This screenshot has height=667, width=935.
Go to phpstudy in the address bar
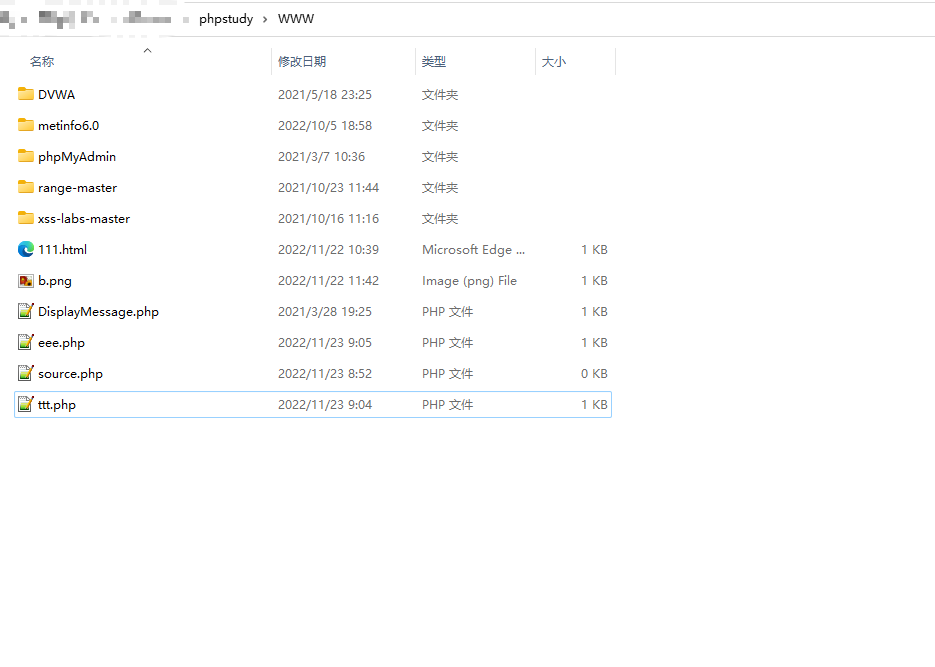click(226, 19)
